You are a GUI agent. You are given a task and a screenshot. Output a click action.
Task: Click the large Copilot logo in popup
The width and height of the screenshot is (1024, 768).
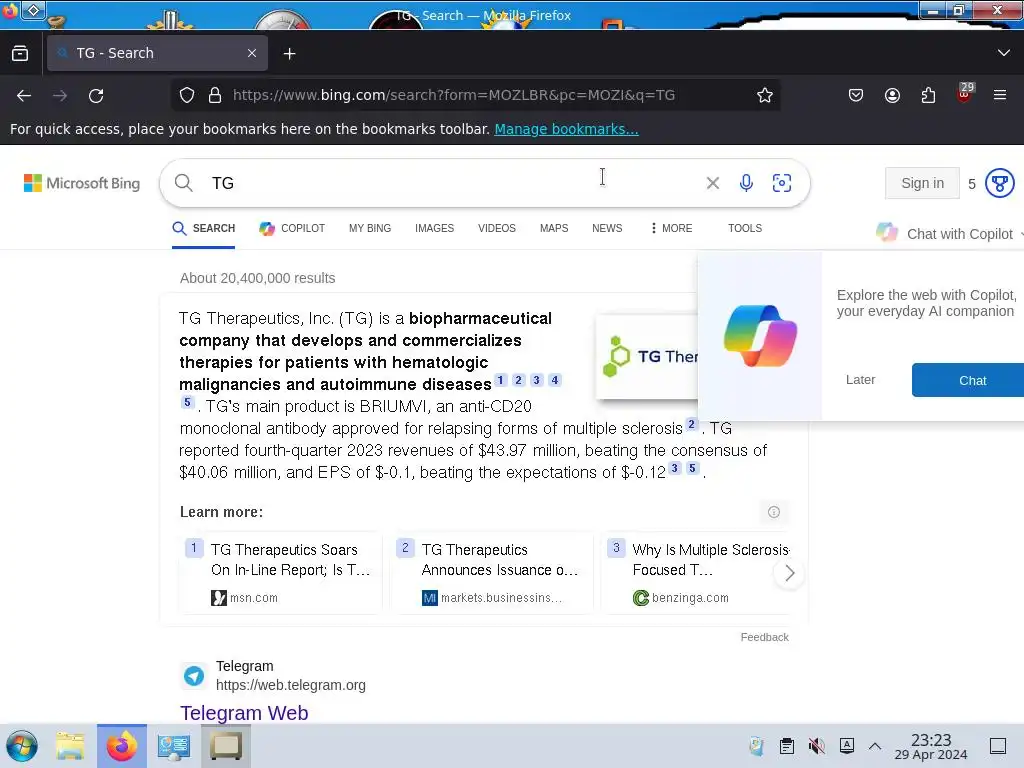tap(760, 336)
